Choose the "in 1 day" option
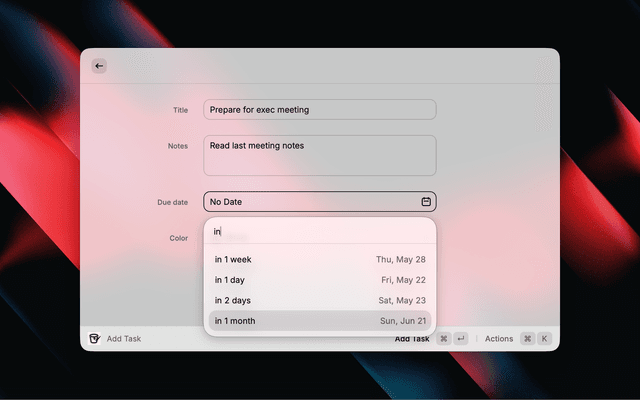Image resolution: width=640 pixels, height=400 pixels. pos(320,280)
